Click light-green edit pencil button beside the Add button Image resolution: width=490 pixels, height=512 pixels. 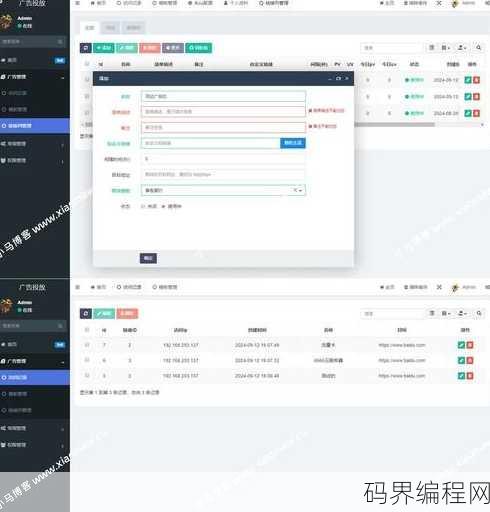[x=127, y=48]
